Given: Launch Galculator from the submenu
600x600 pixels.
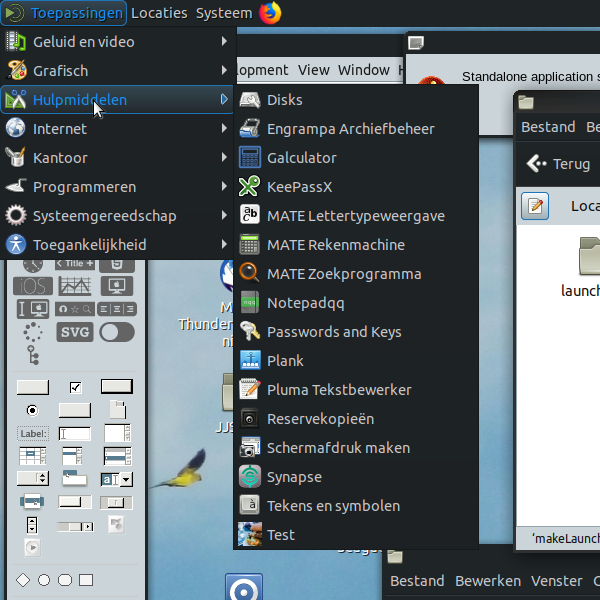Looking at the screenshot, I should click(x=301, y=158).
